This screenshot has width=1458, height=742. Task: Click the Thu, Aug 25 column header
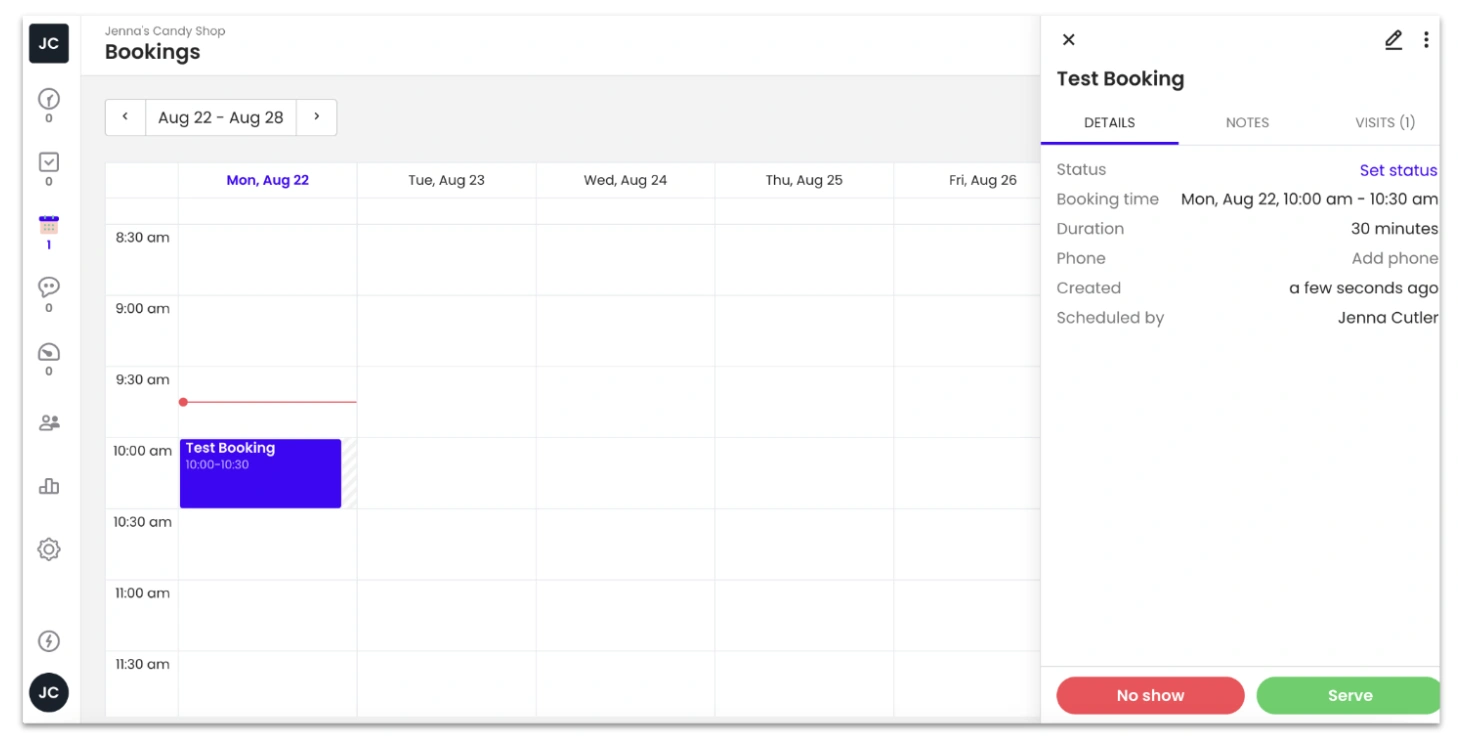pos(804,180)
